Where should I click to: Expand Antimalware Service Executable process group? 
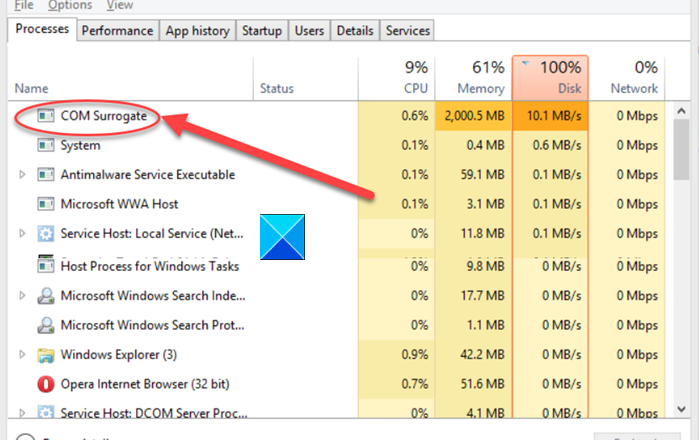(x=22, y=174)
